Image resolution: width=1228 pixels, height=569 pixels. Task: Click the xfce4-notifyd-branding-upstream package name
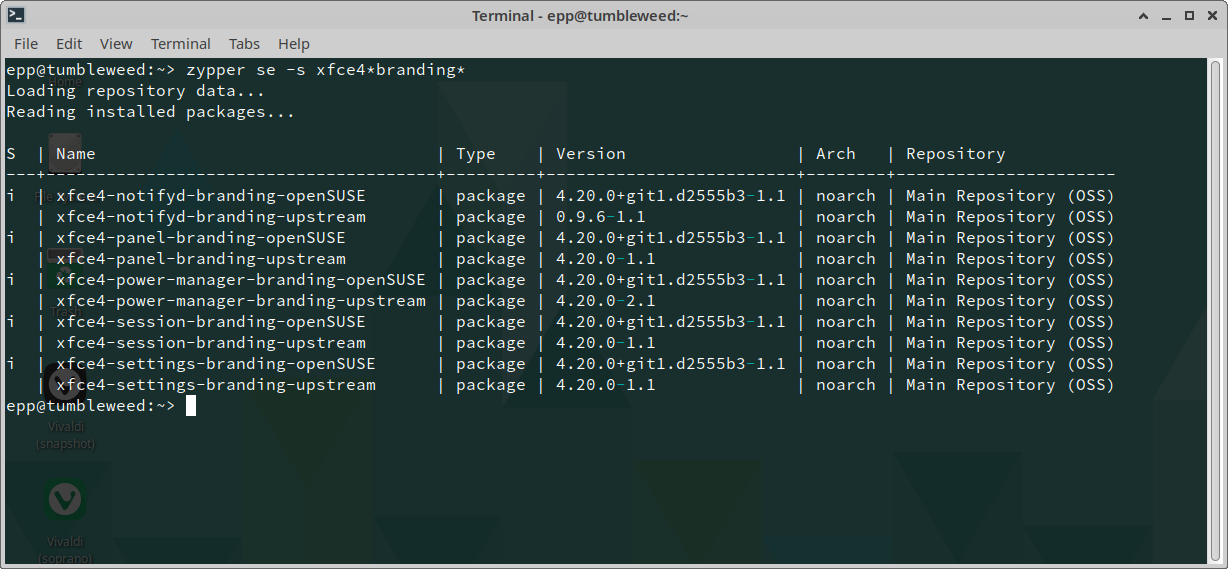pos(210,217)
